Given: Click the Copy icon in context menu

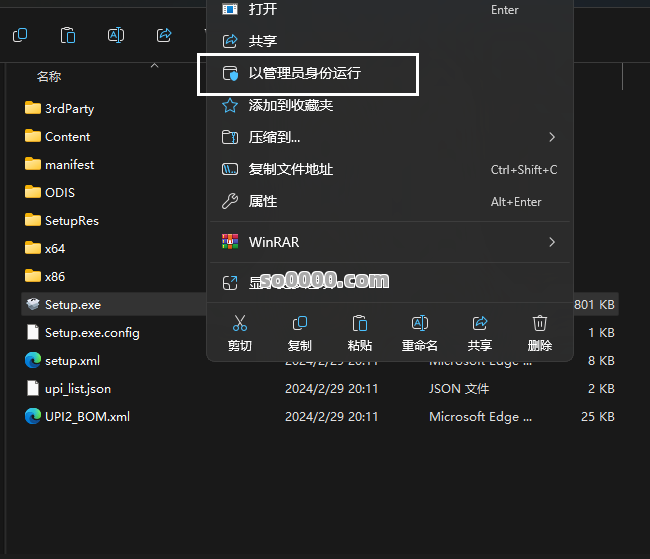Looking at the screenshot, I should tap(299, 323).
